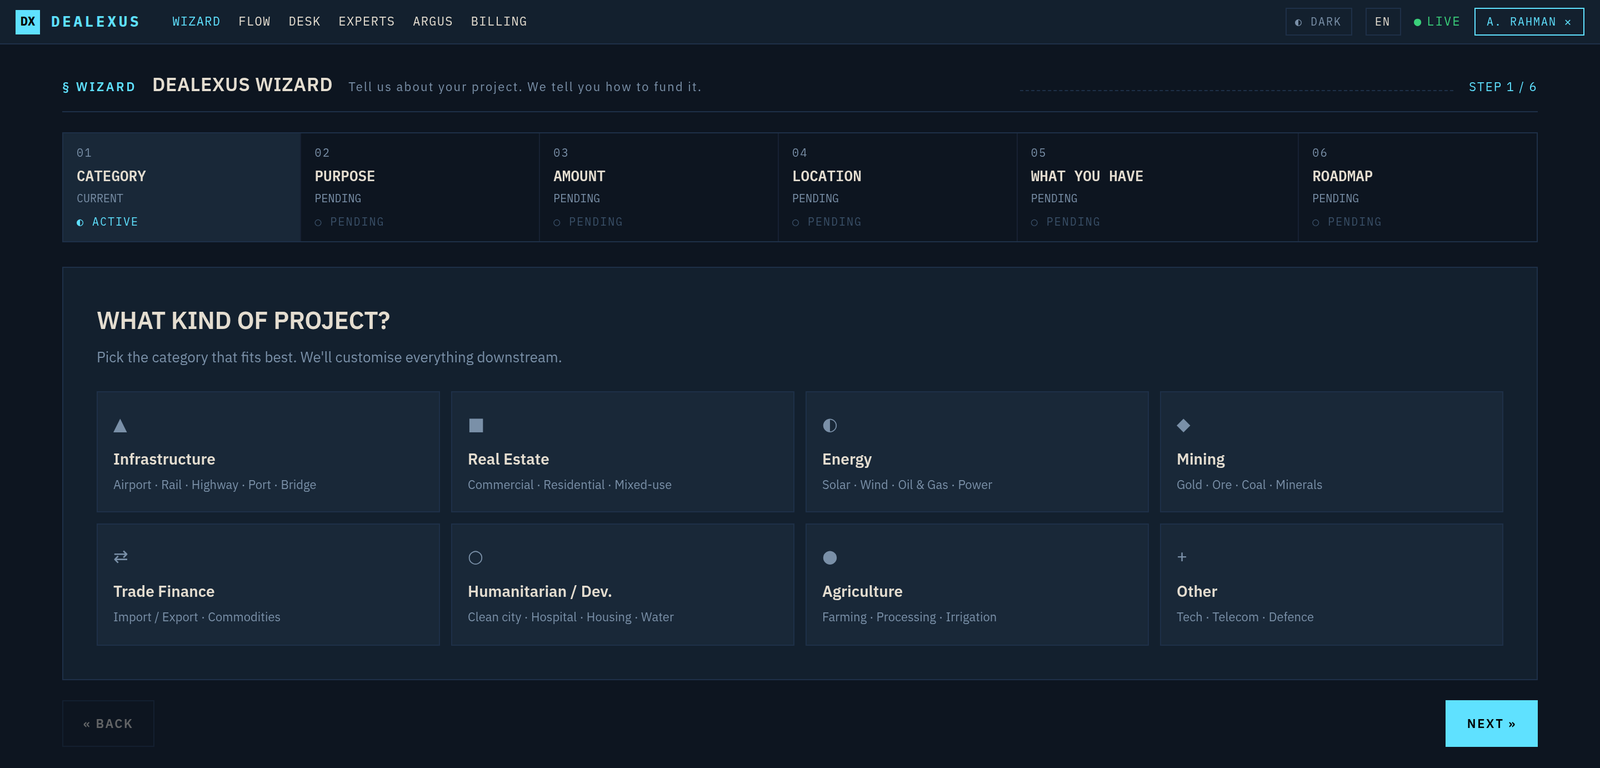This screenshot has height=768, width=1600.
Task: Click the 'Commercial · Residential · Mixed-use' text
Action: (x=570, y=485)
